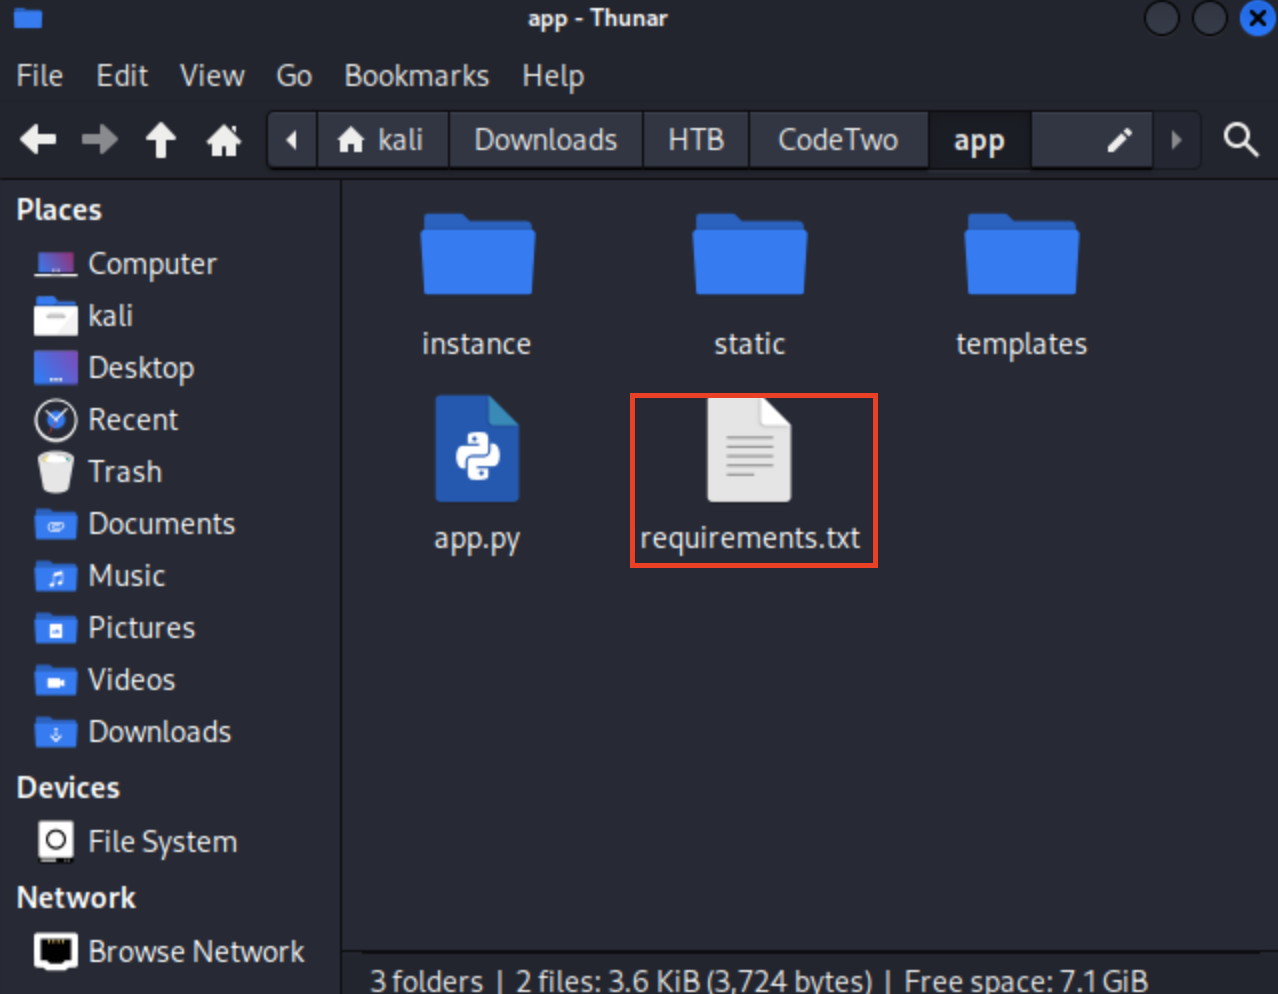Click Browse Network in sidebar
Viewport: 1278px width, 994px height.
pos(196,952)
